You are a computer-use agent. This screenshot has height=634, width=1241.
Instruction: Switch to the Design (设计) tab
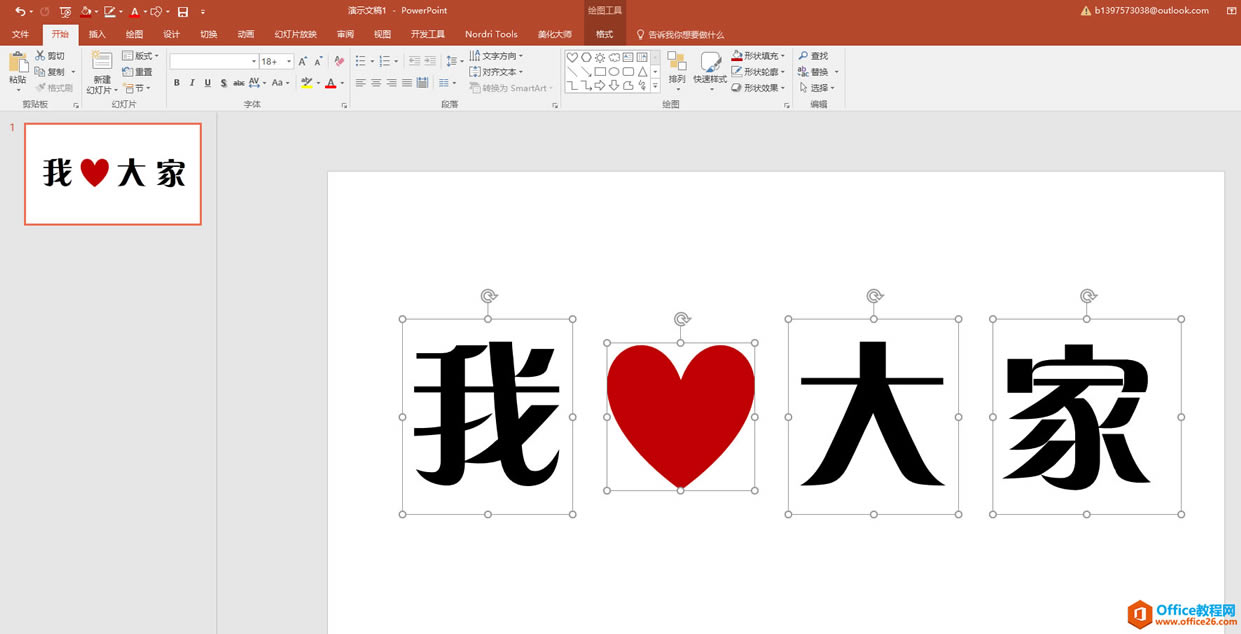(171, 34)
